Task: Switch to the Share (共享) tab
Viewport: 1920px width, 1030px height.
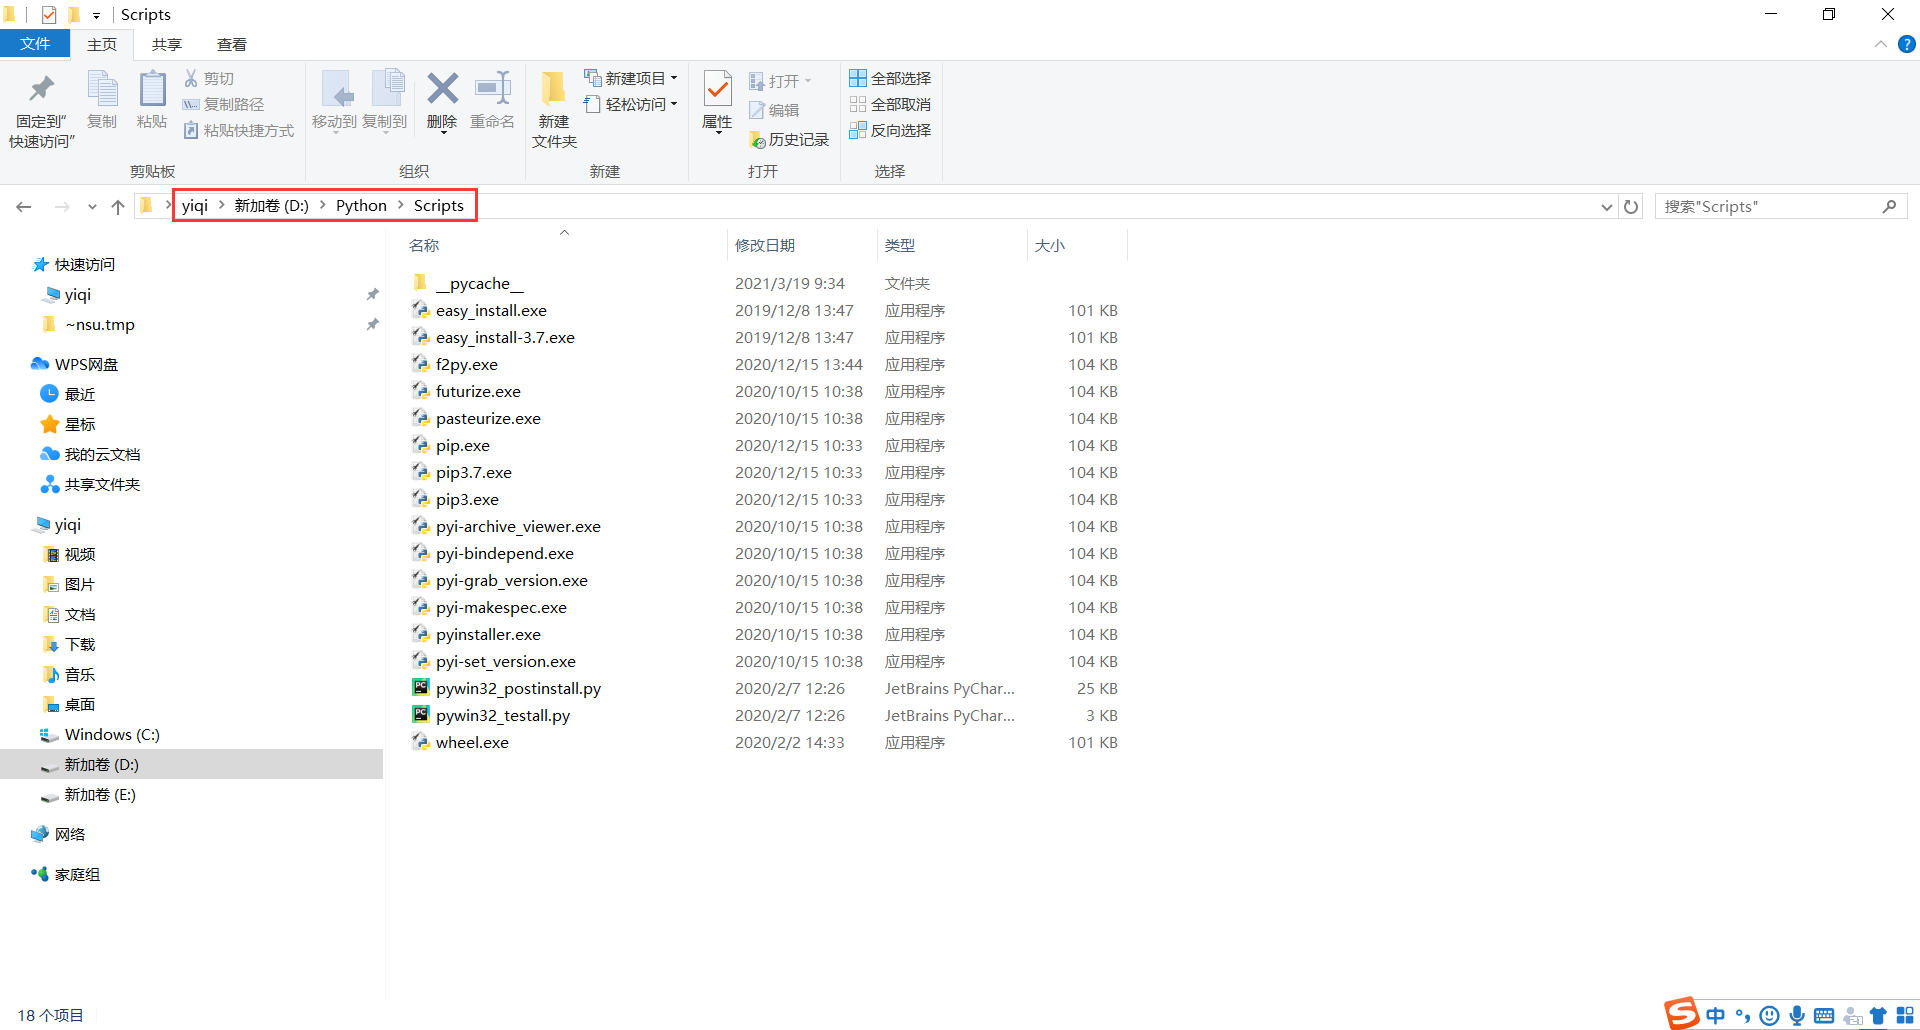Action: [x=167, y=44]
